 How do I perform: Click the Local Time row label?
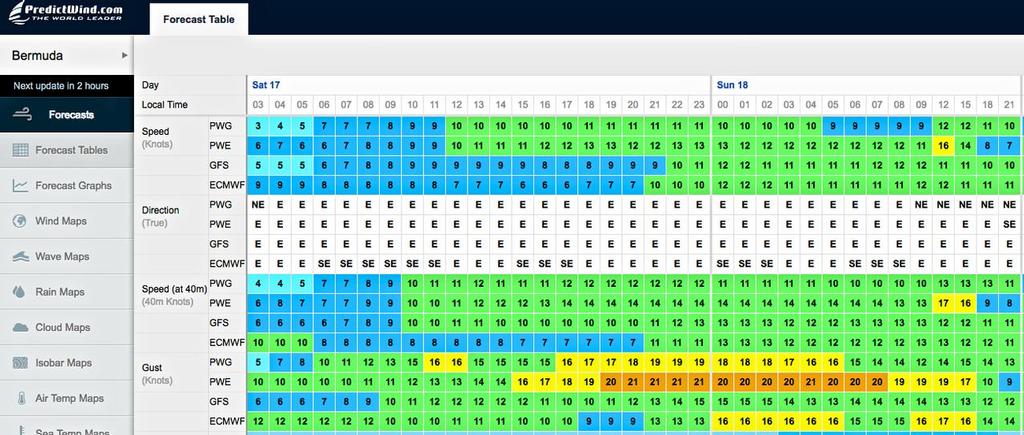(165, 105)
